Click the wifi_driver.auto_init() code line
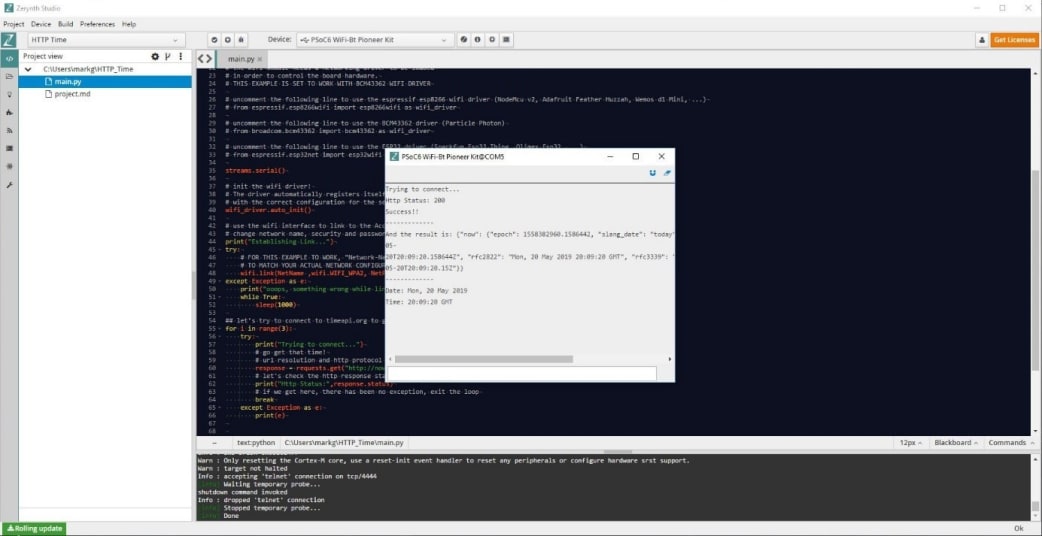This screenshot has width=1042, height=536. click(x=270, y=210)
